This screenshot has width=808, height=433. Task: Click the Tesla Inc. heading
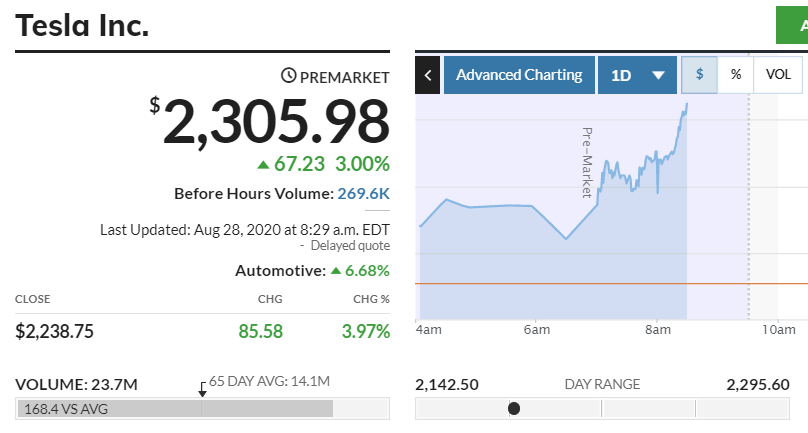pos(83,26)
